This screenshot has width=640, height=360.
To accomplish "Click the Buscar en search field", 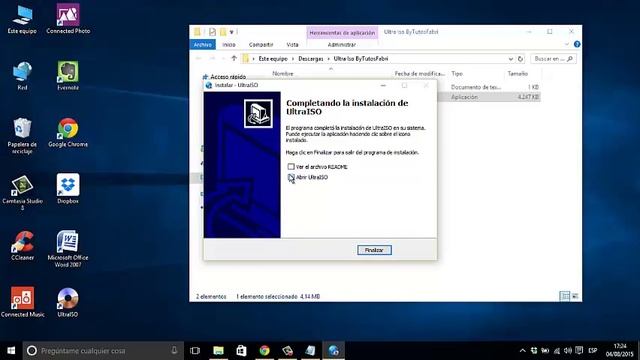I will [553, 59].
